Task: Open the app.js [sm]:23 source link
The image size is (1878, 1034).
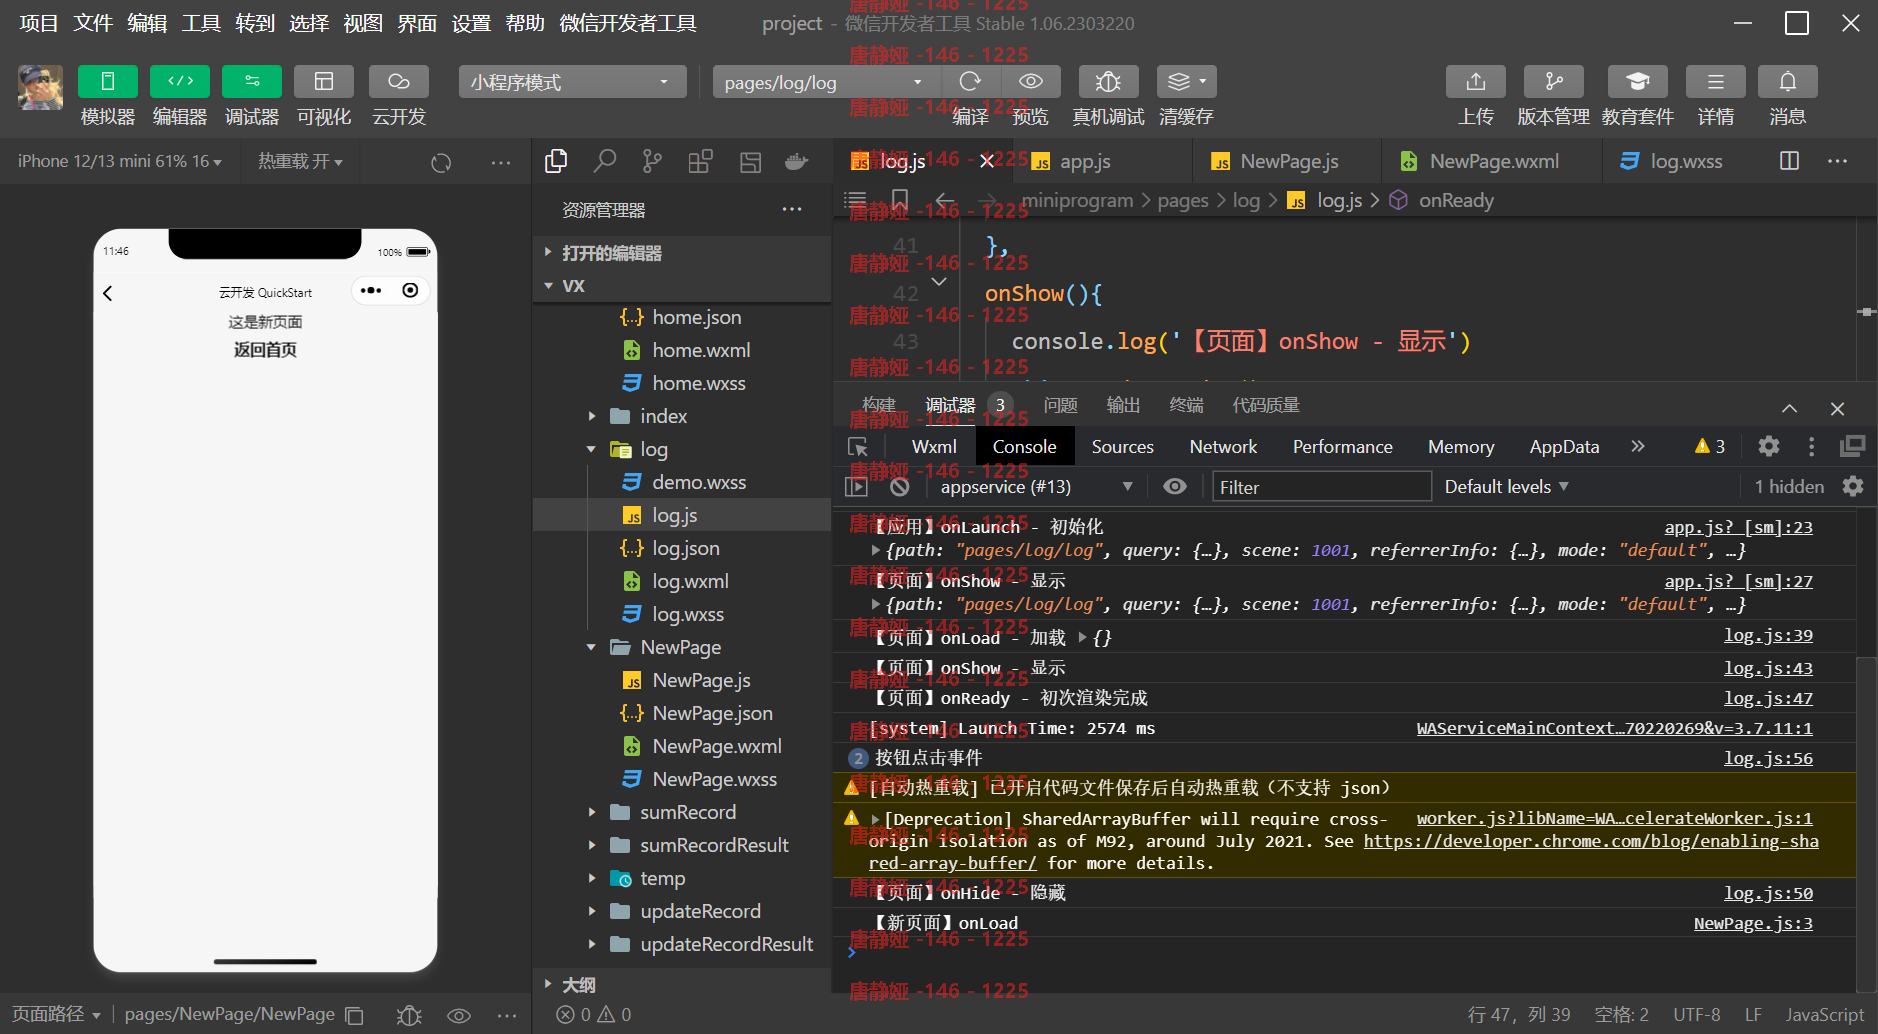Action: [x=1738, y=528]
